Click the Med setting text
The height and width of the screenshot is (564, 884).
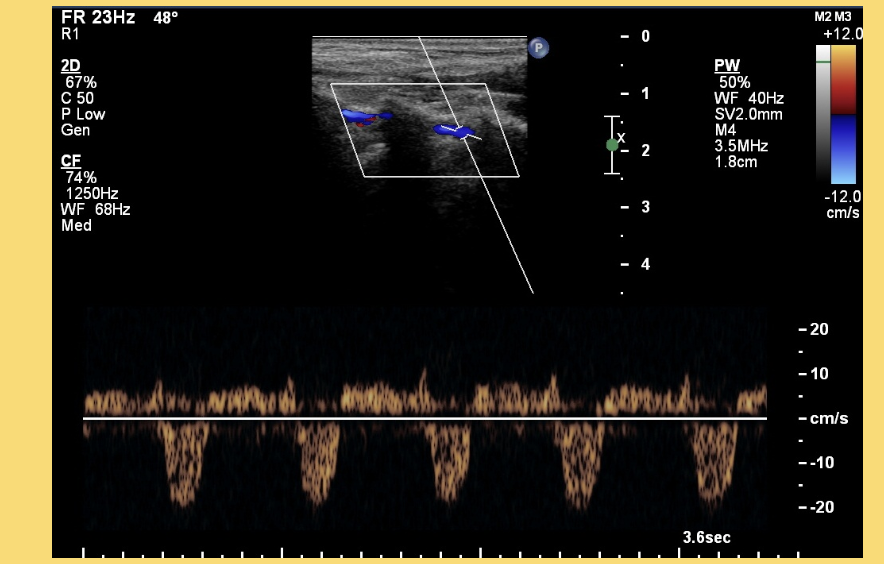76,225
